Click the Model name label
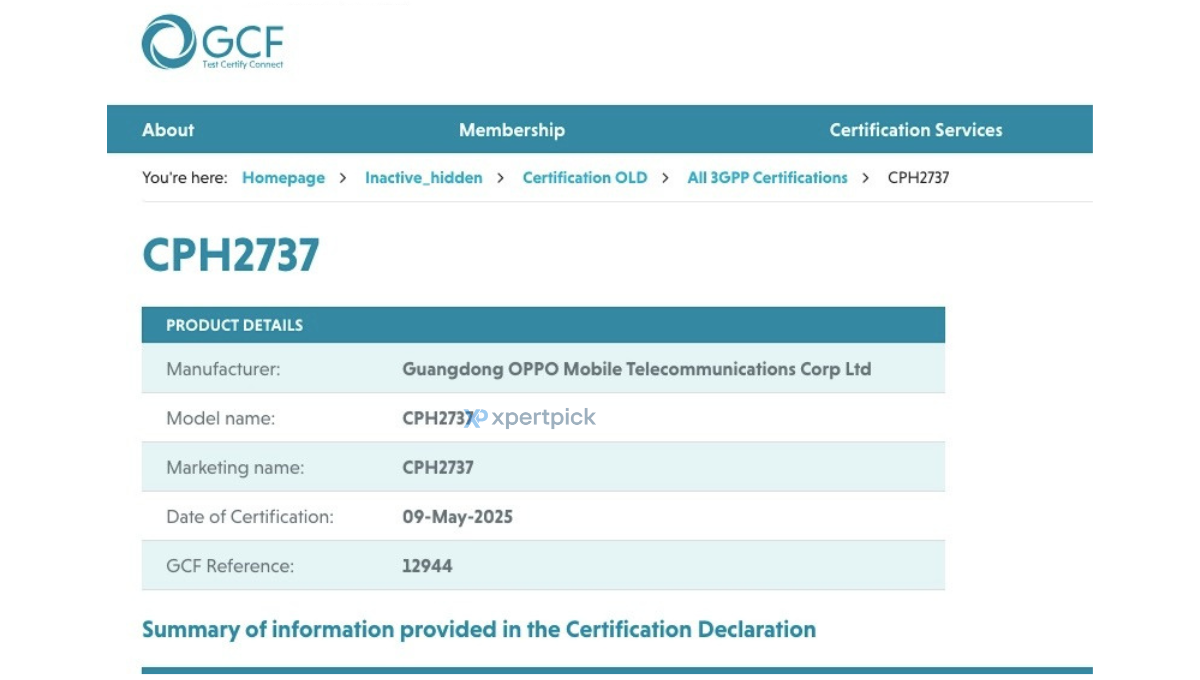The image size is (1200, 680). coord(220,418)
